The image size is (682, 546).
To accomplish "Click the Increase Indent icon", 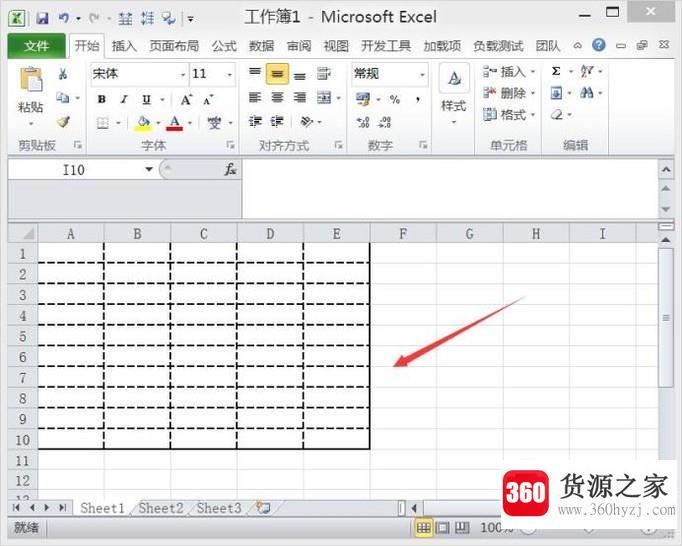I will point(277,121).
